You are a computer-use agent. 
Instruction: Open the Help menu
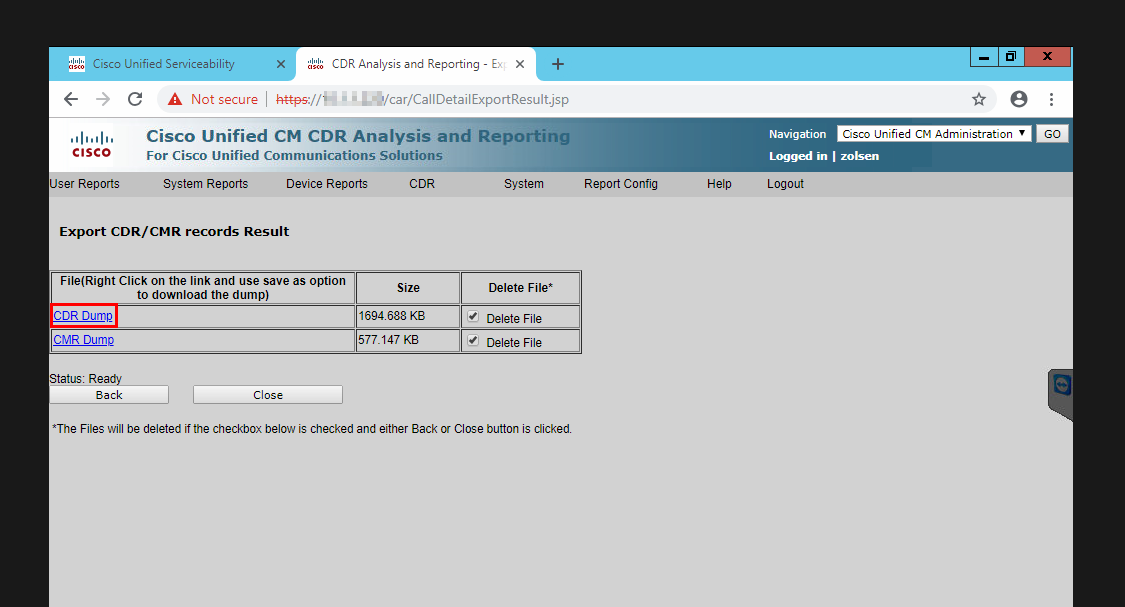point(719,184)
